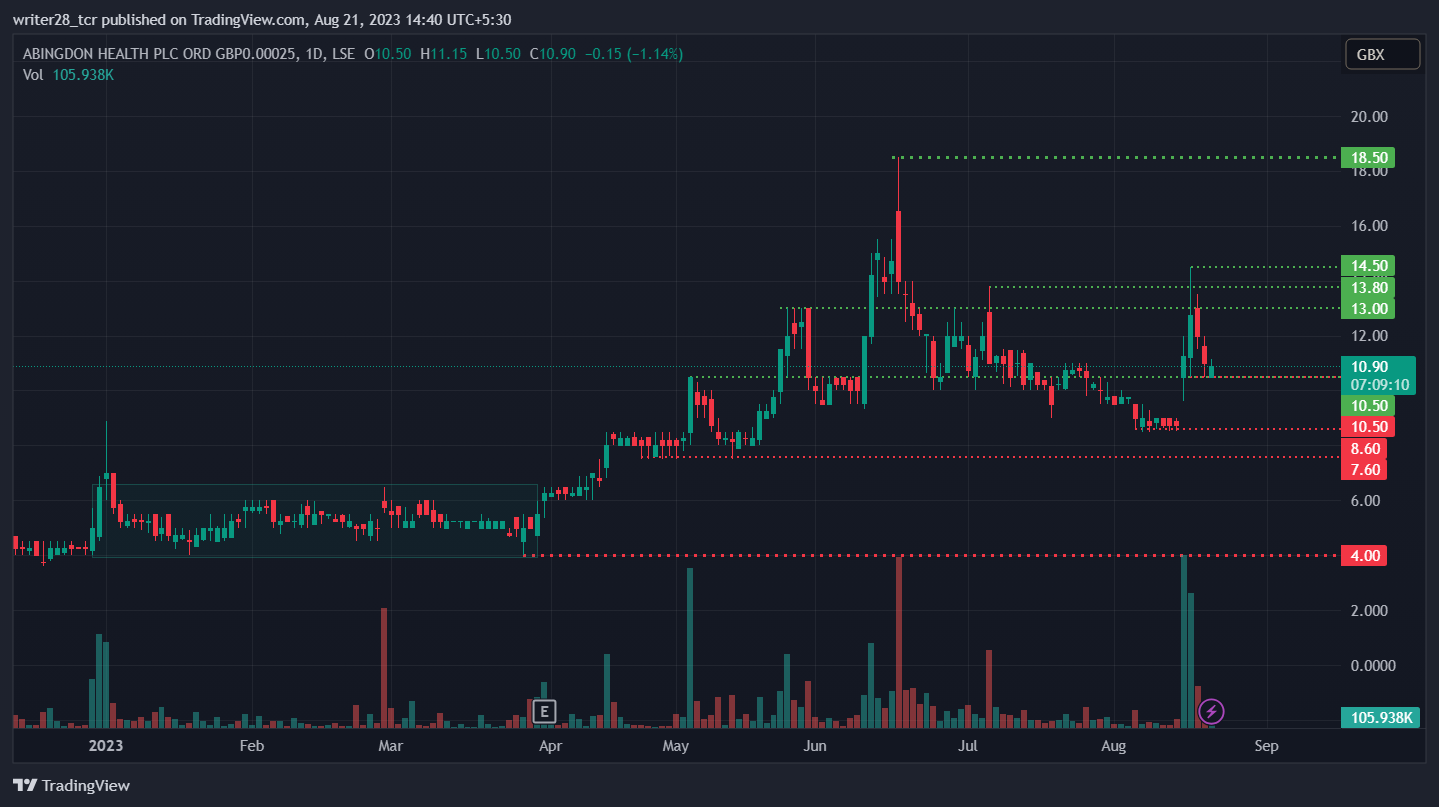
Task: Select the 13.00 green price label
Action: [1367, 308]
